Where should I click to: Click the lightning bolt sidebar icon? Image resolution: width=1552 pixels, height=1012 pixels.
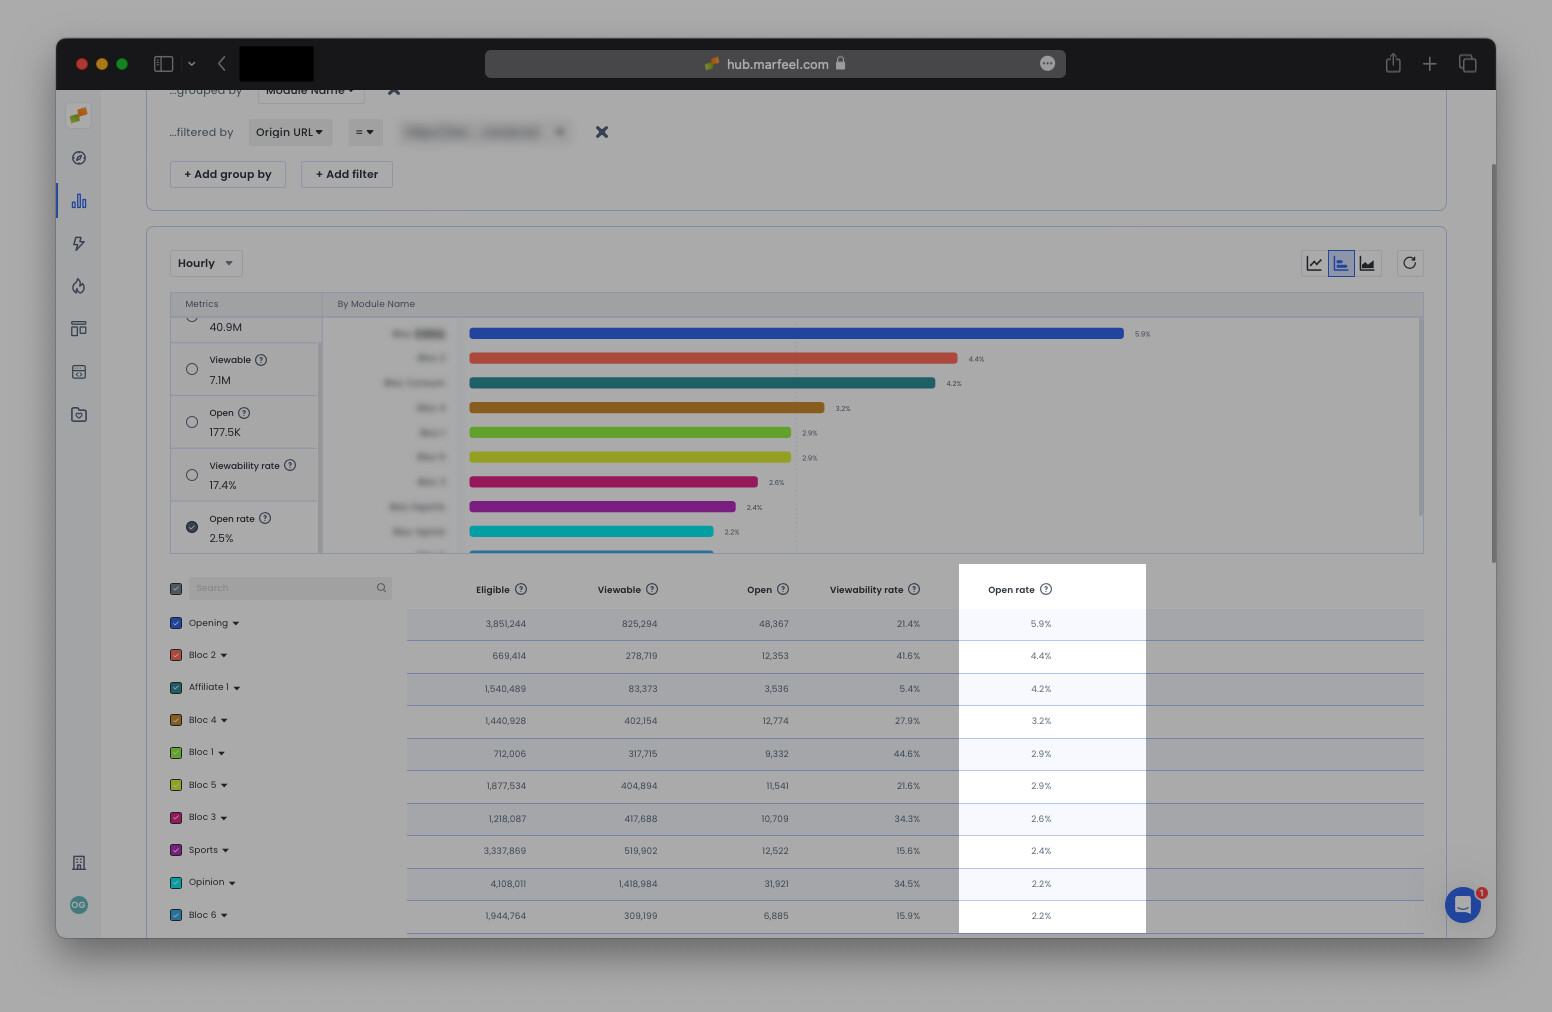coord(78,243)
